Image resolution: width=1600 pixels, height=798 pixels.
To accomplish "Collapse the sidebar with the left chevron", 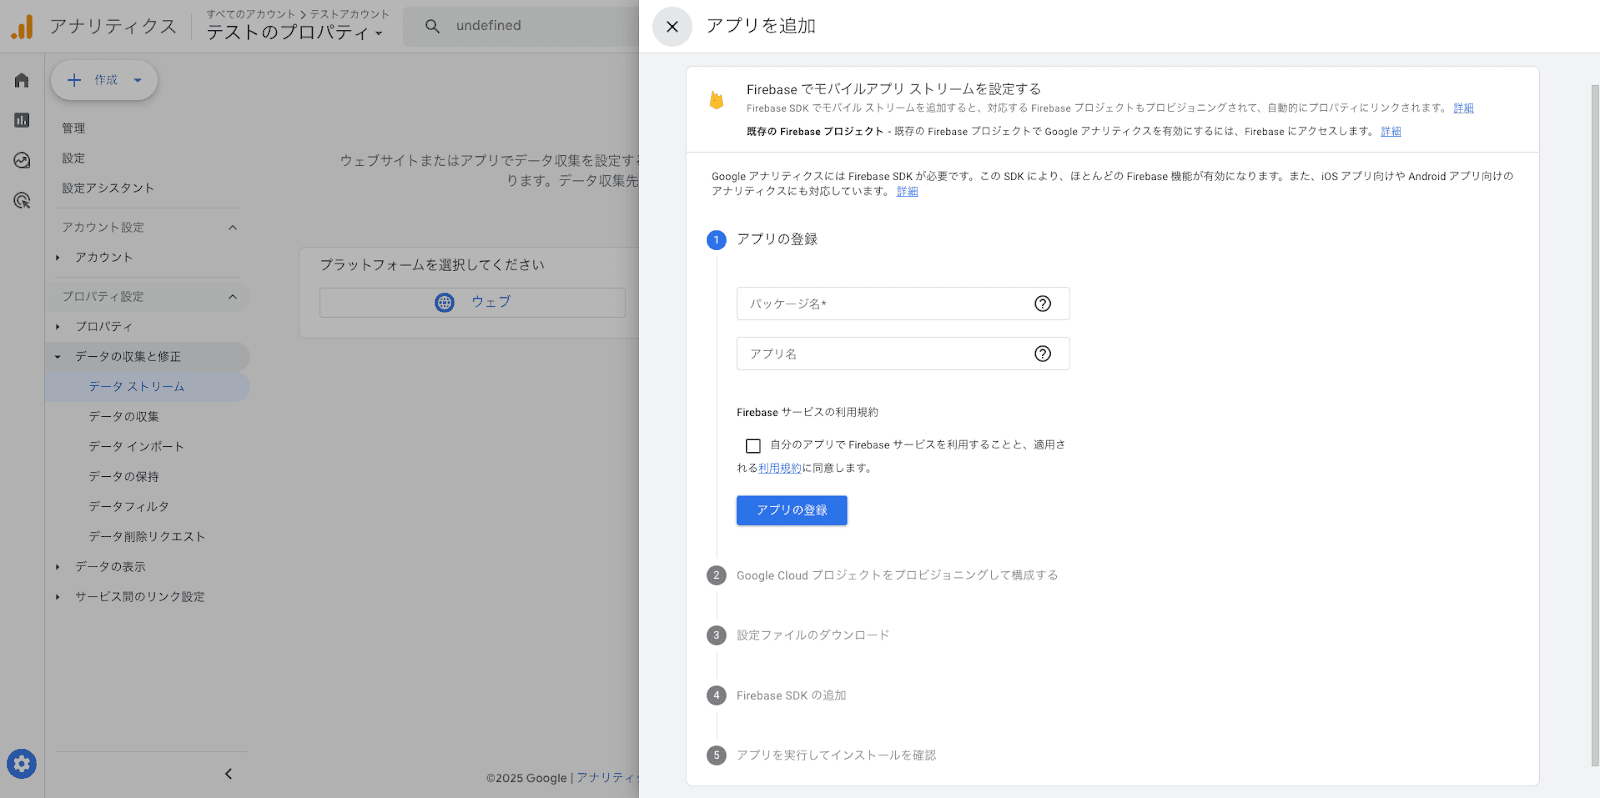I will point(228,774).
